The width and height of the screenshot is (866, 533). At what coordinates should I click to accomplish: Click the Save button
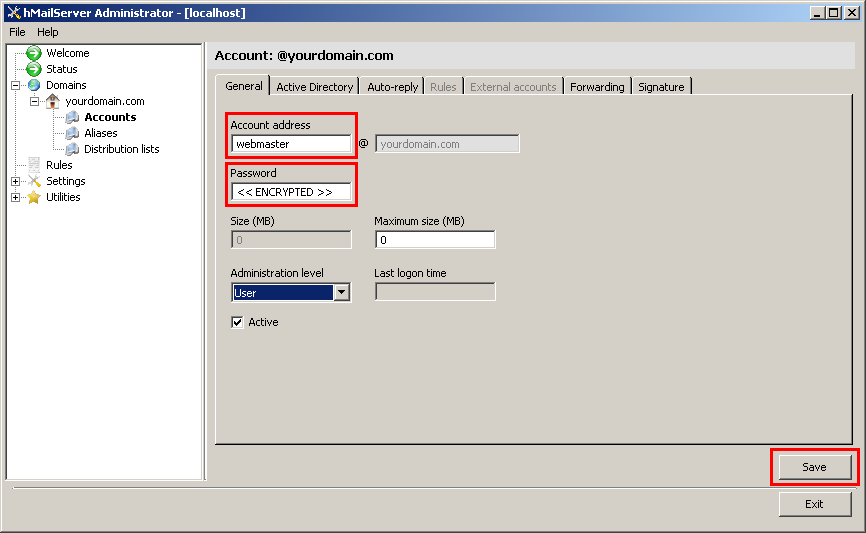point(815,467)
